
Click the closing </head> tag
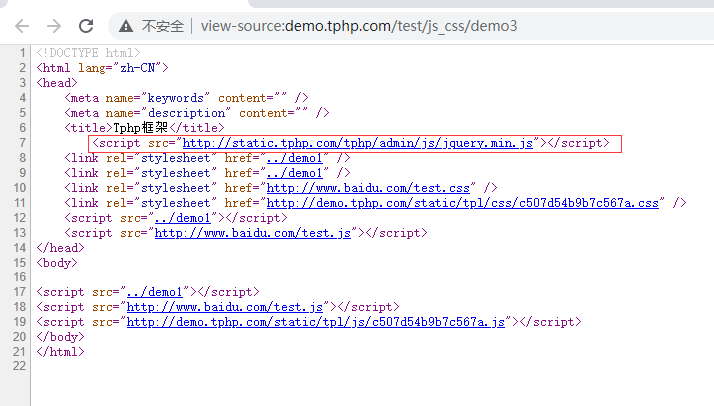click(61, 248)
